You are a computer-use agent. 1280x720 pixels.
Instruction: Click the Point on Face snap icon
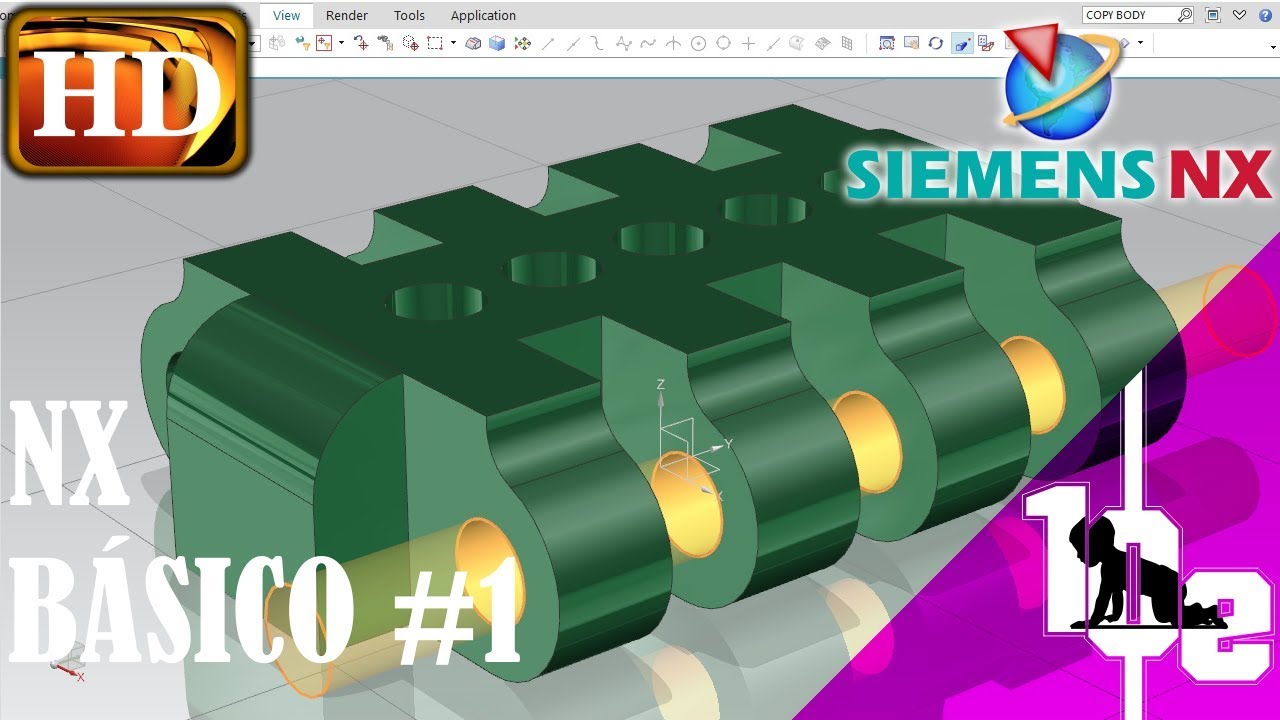click(x=797, y=43)
